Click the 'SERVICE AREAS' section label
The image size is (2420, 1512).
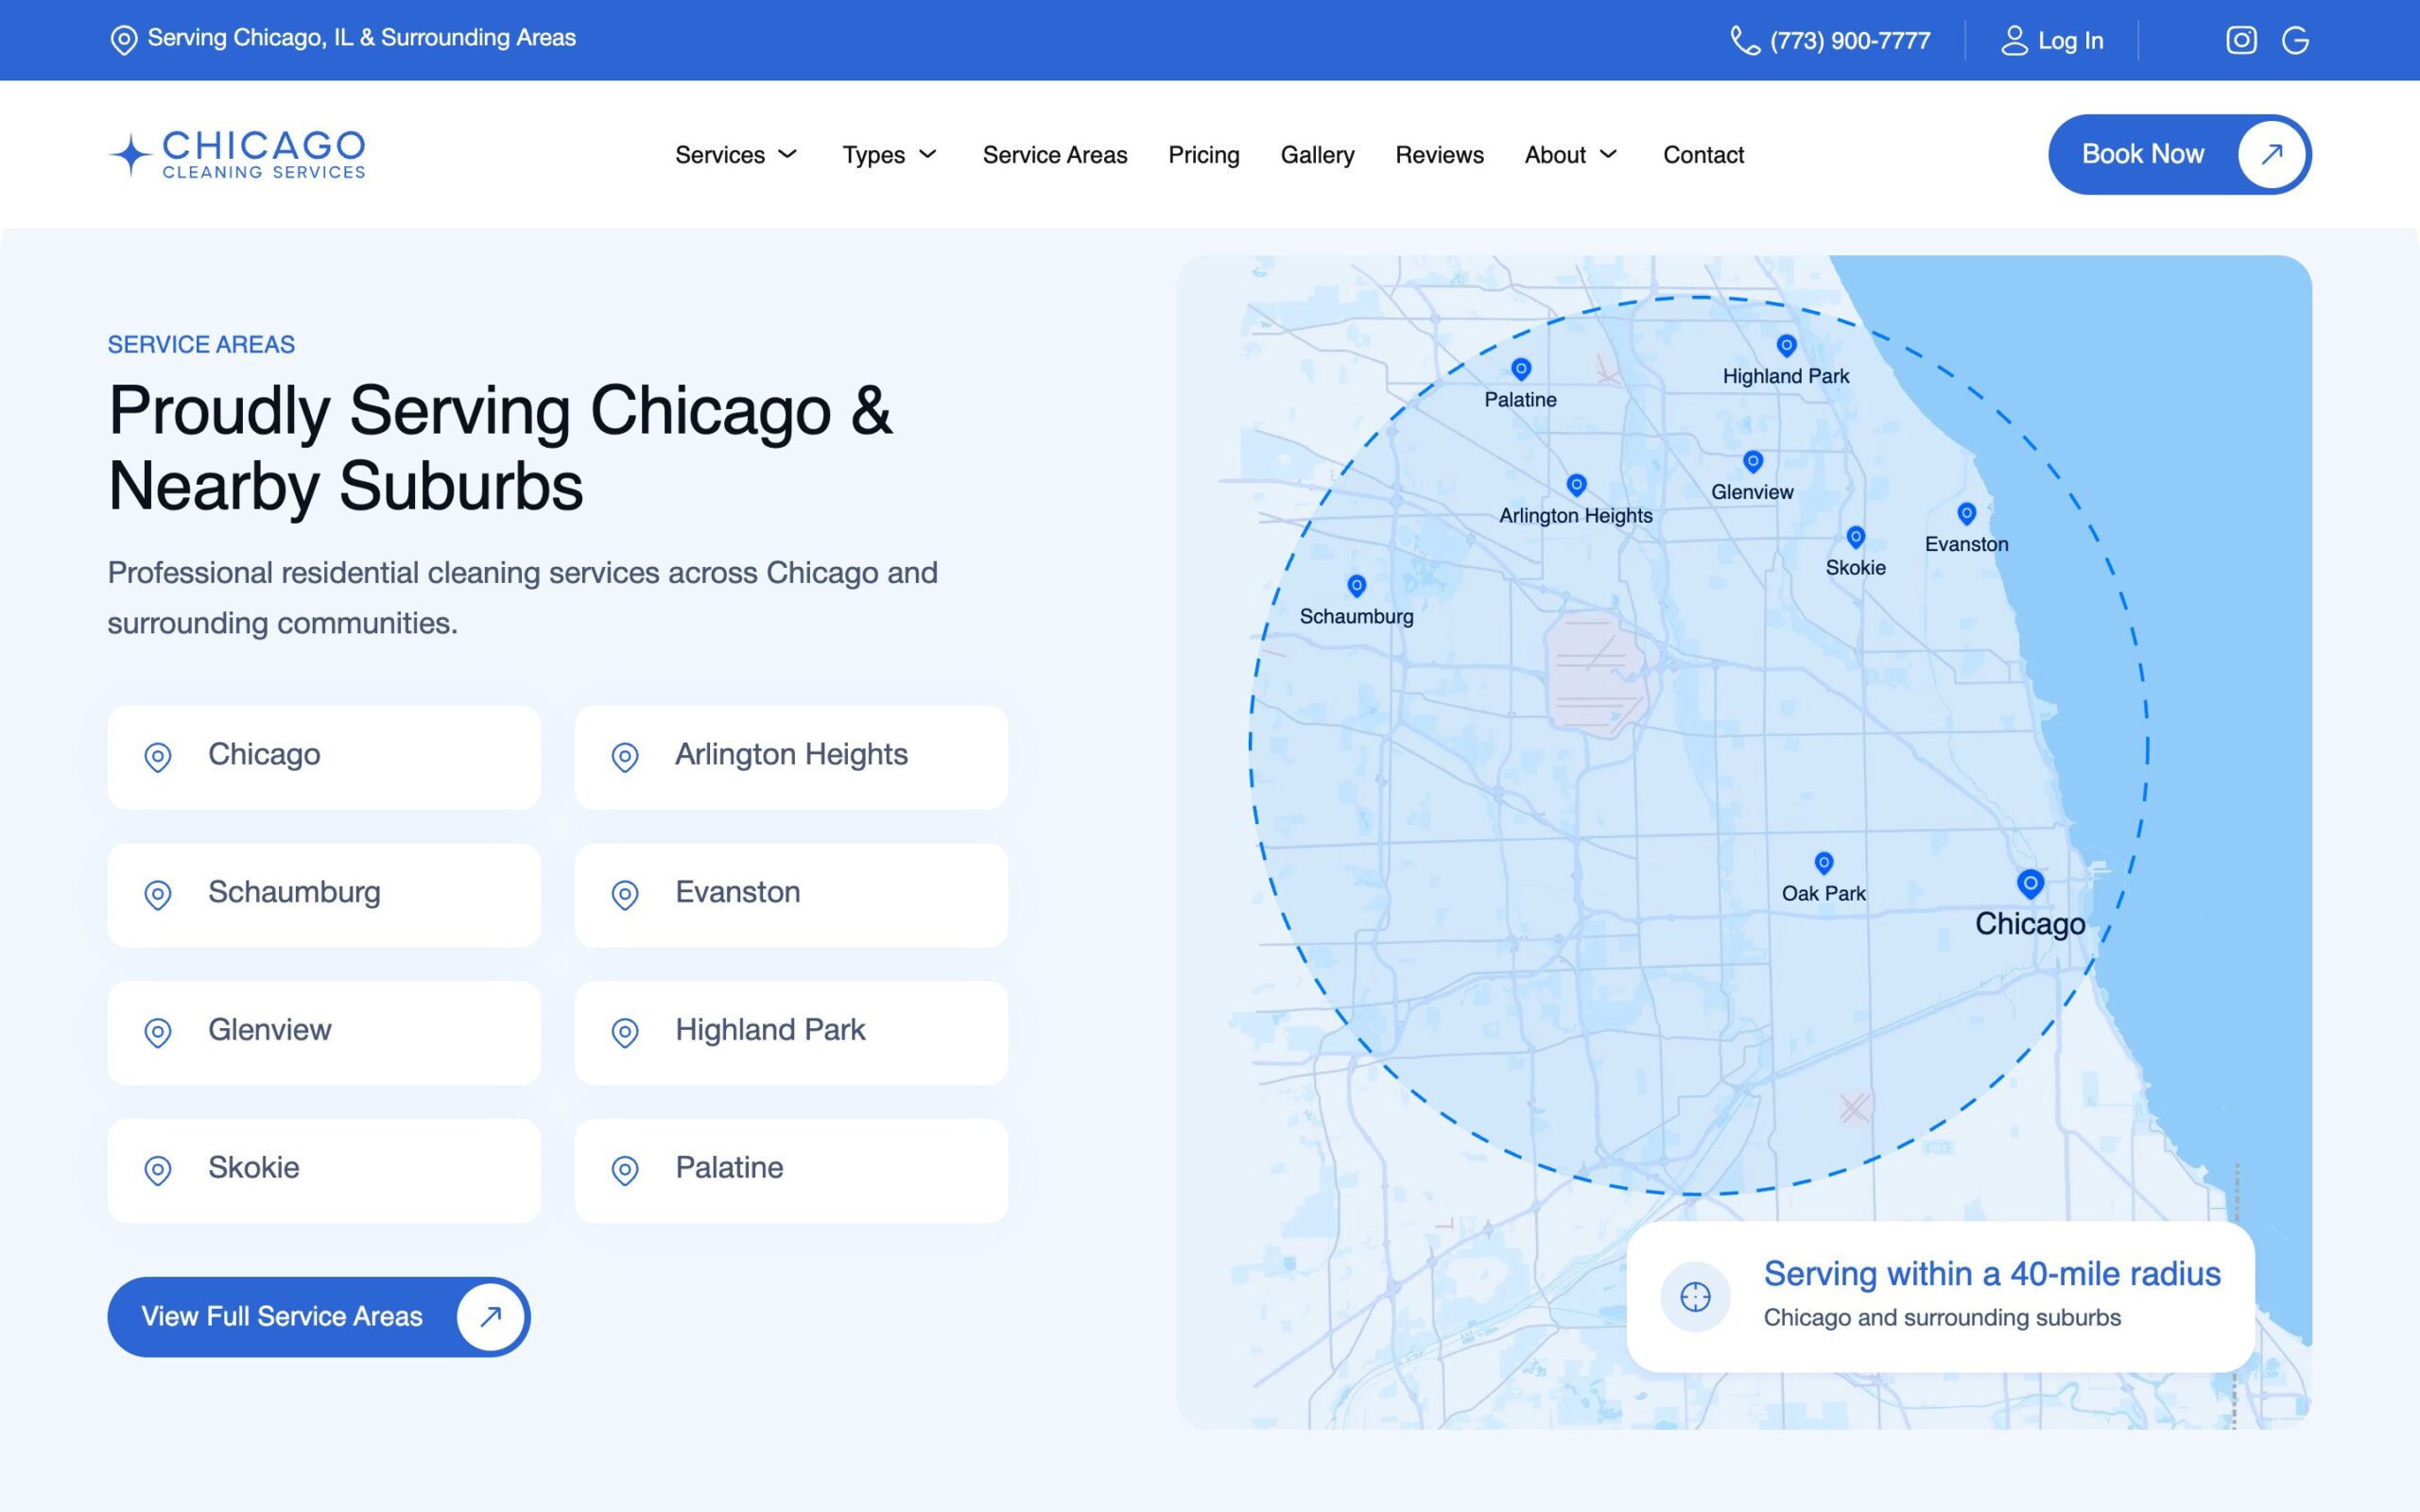click(201, 344)
